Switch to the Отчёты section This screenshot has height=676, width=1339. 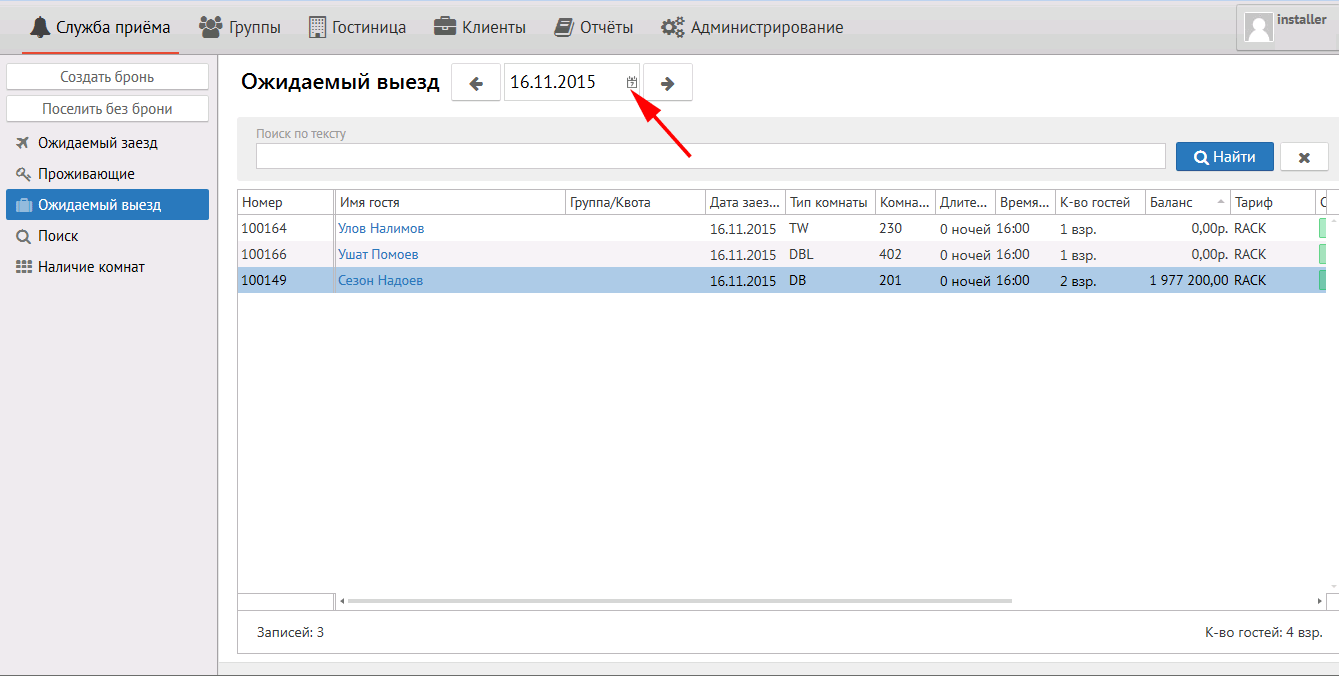(x=594, y=27)
